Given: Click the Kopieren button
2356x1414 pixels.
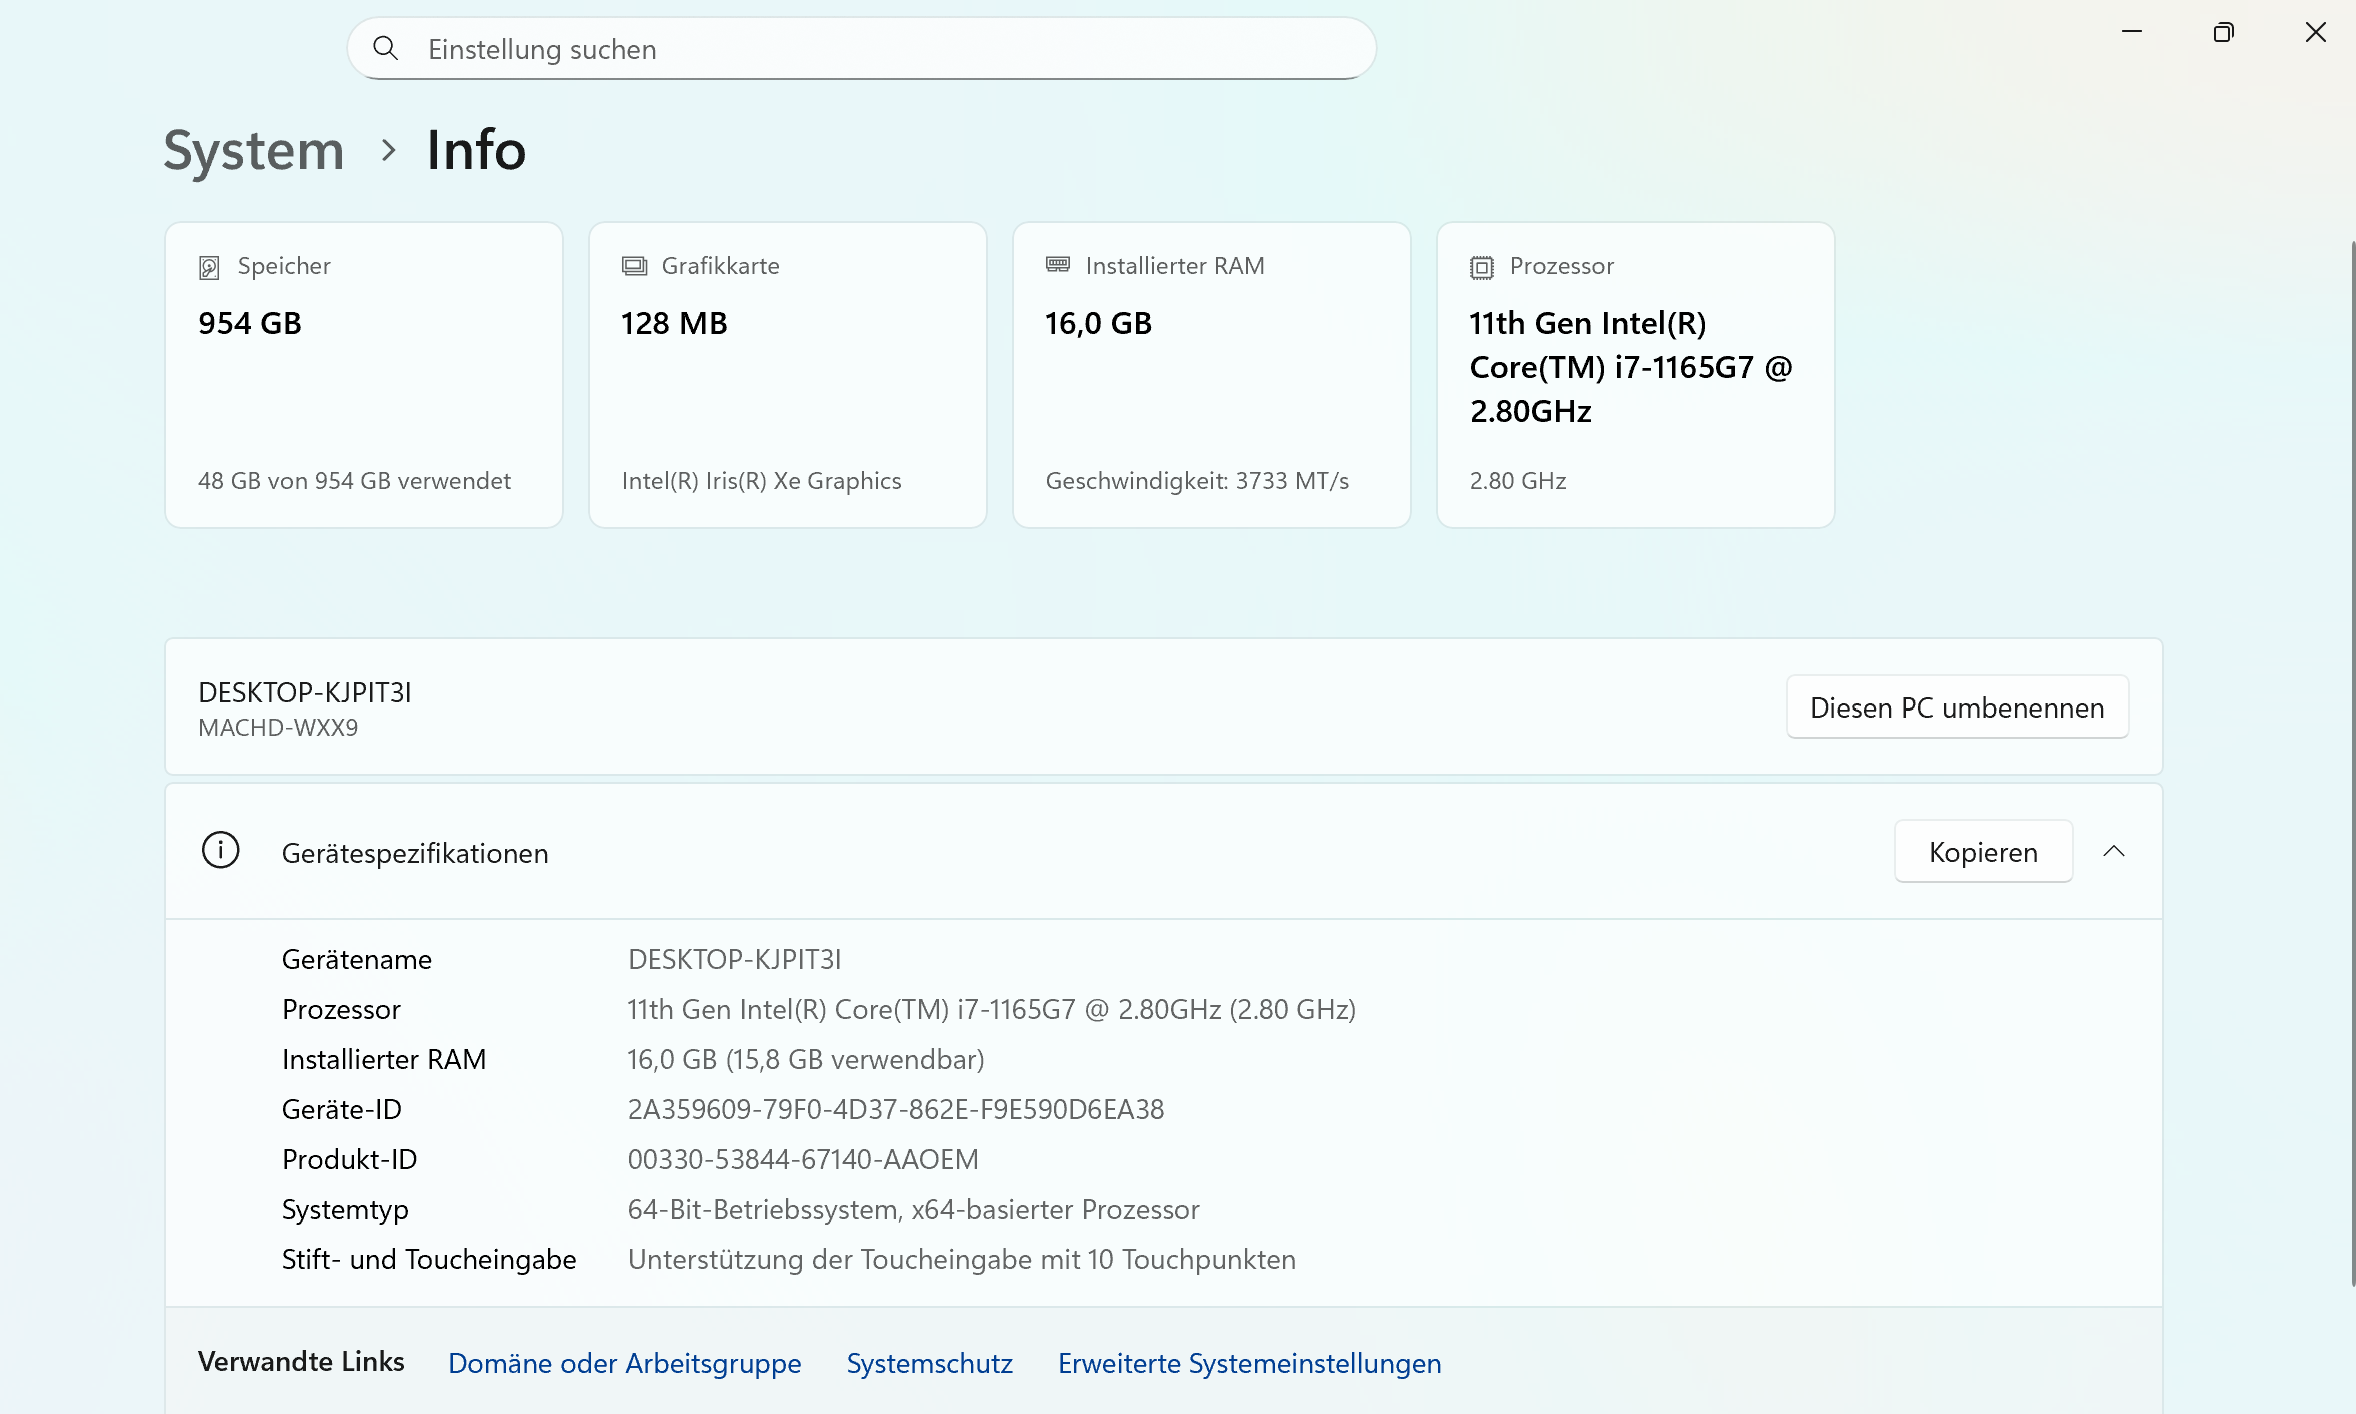Looking at the screenshot, I should coord(1983,852).
